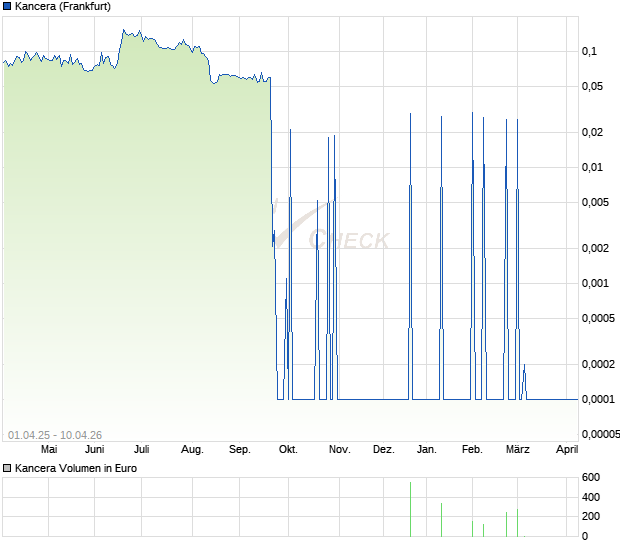
Task: Click the date range '01.04.25 - 10.04.26'
Action: (x=55, y=435)
